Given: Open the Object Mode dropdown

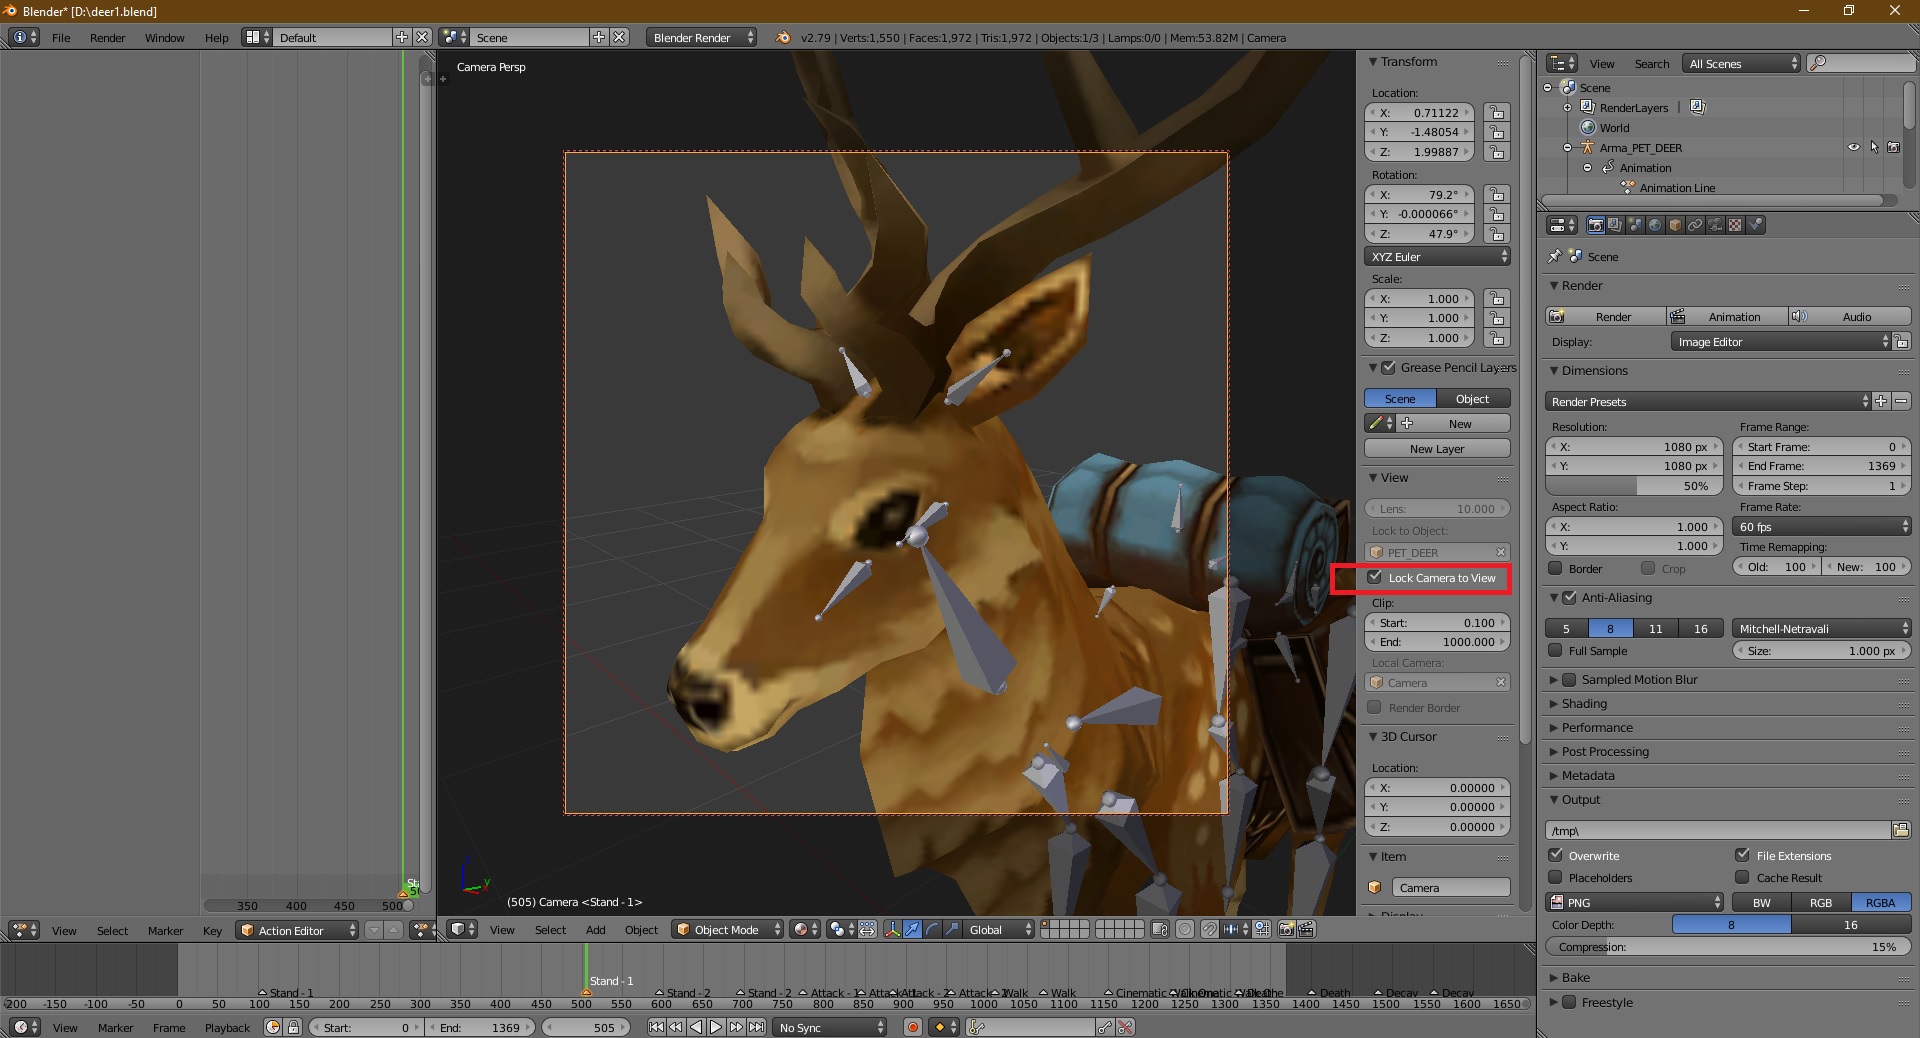Looking at the screenshot, I should (x=726, y=929).
